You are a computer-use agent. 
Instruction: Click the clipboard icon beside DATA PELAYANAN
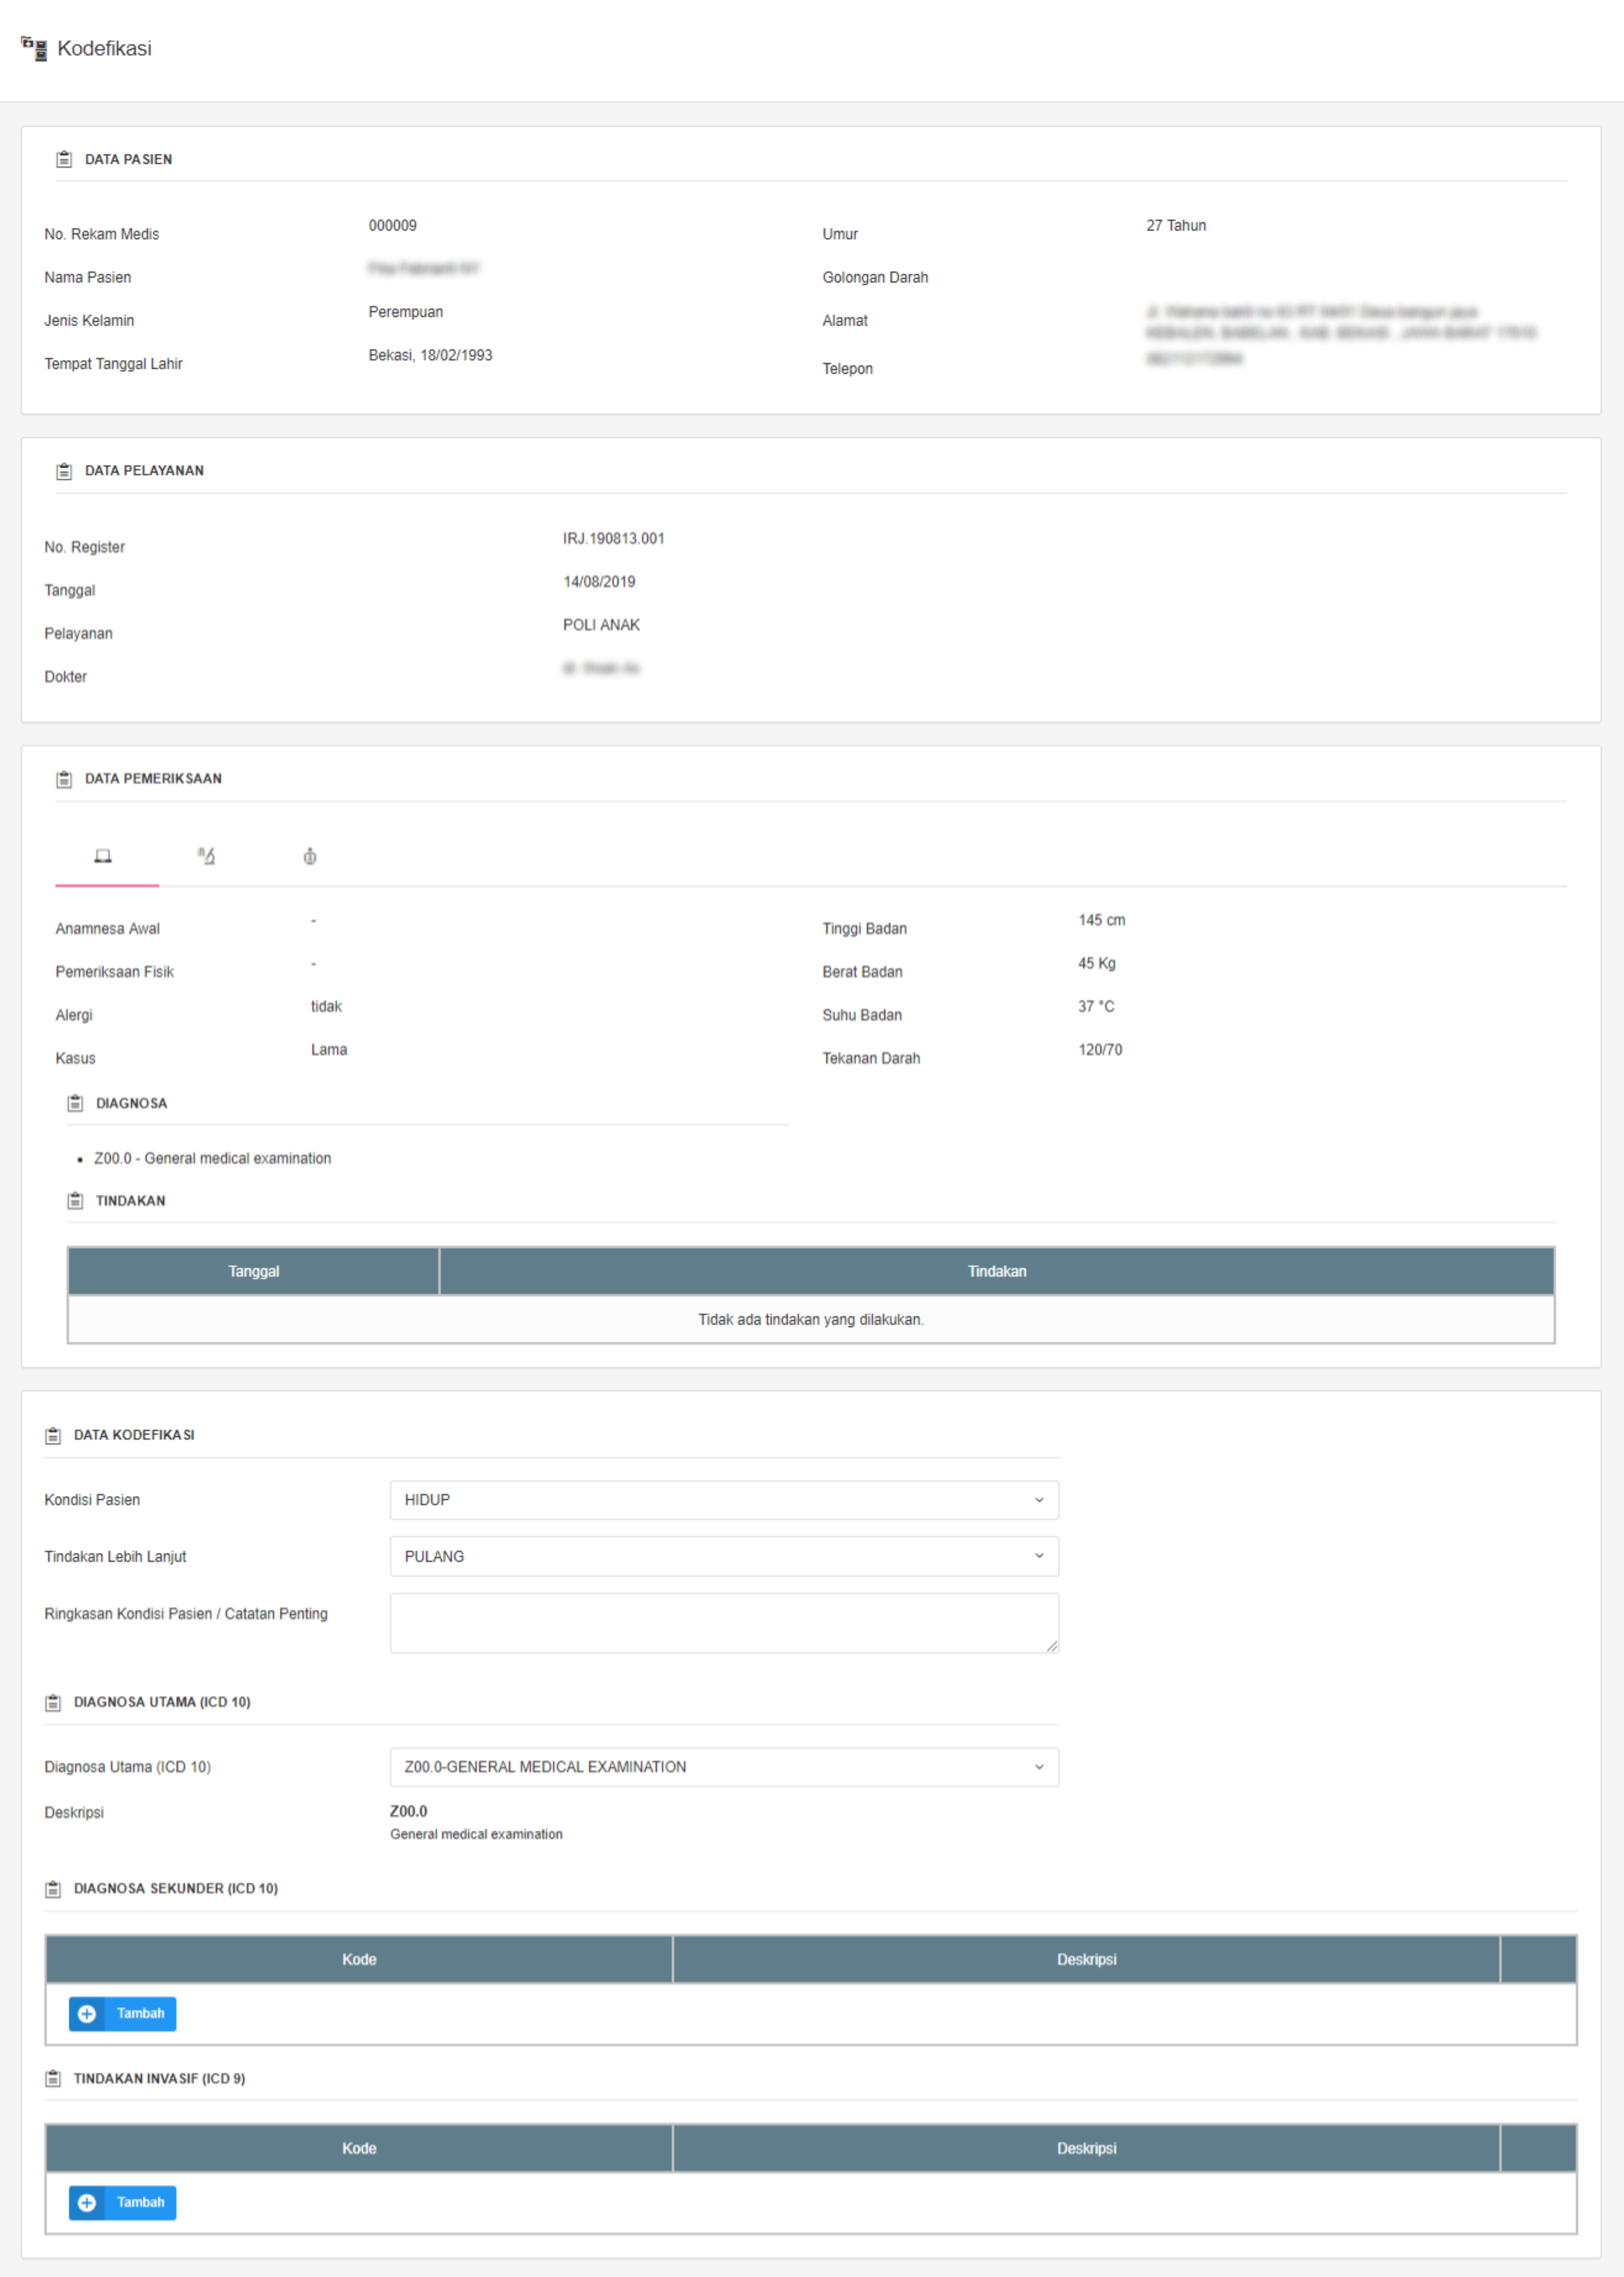click(x=64, y=471)
